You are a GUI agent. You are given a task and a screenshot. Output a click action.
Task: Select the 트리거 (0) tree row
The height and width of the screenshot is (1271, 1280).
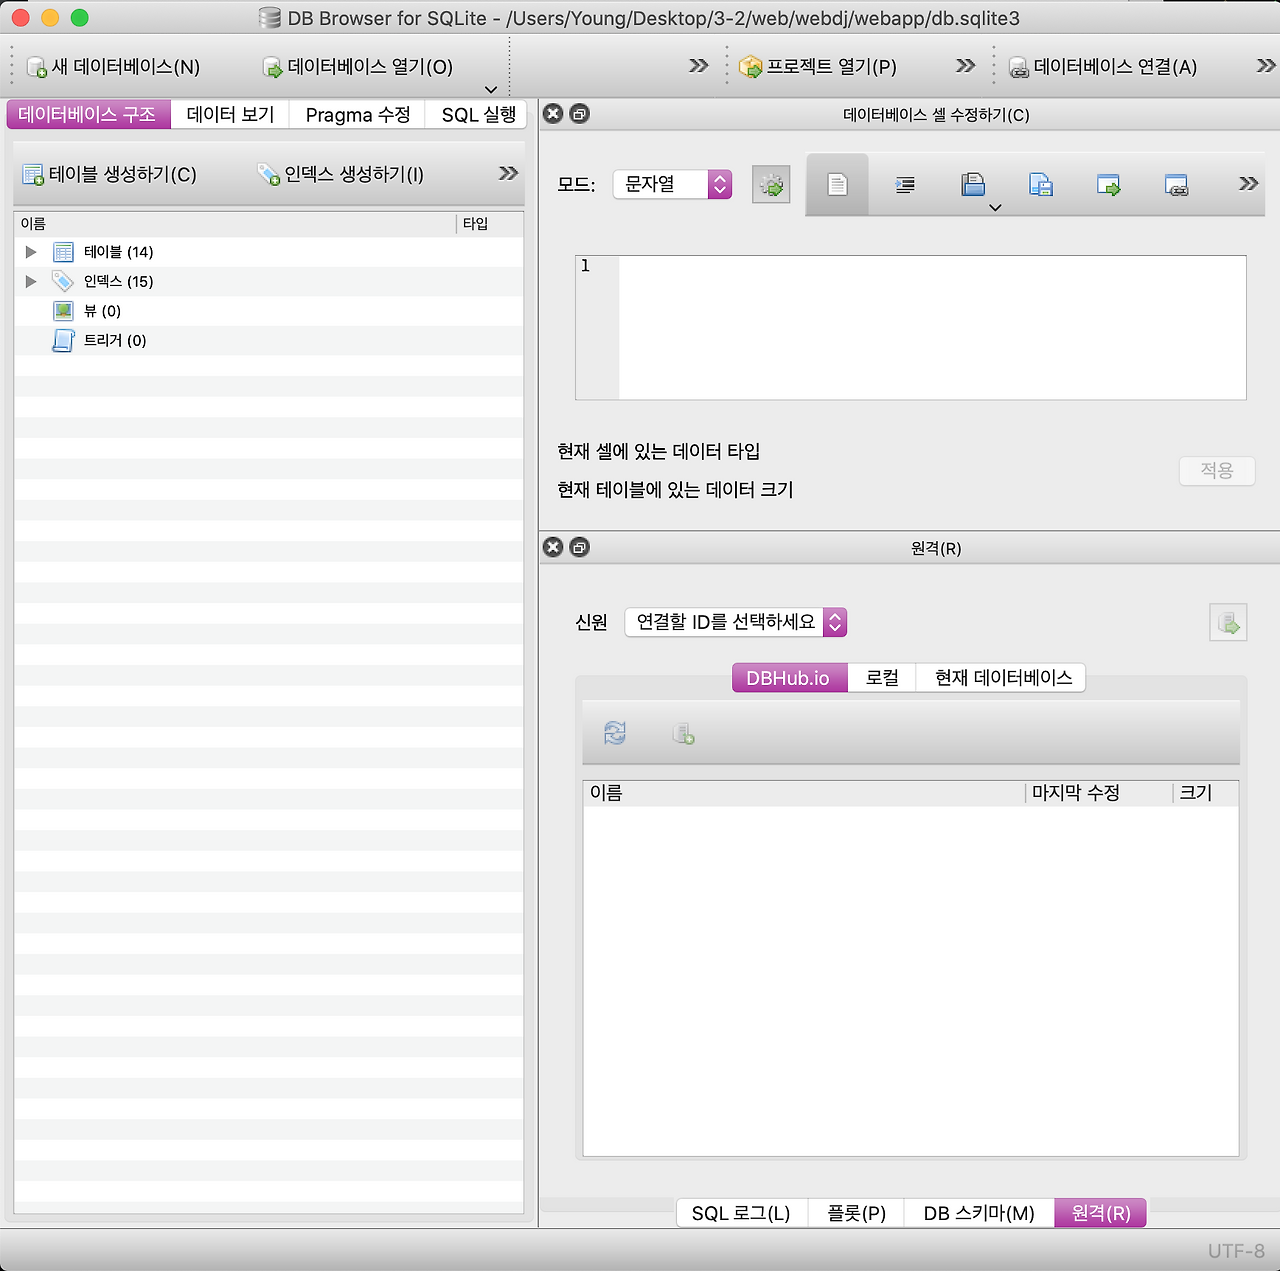pos(268,341)
